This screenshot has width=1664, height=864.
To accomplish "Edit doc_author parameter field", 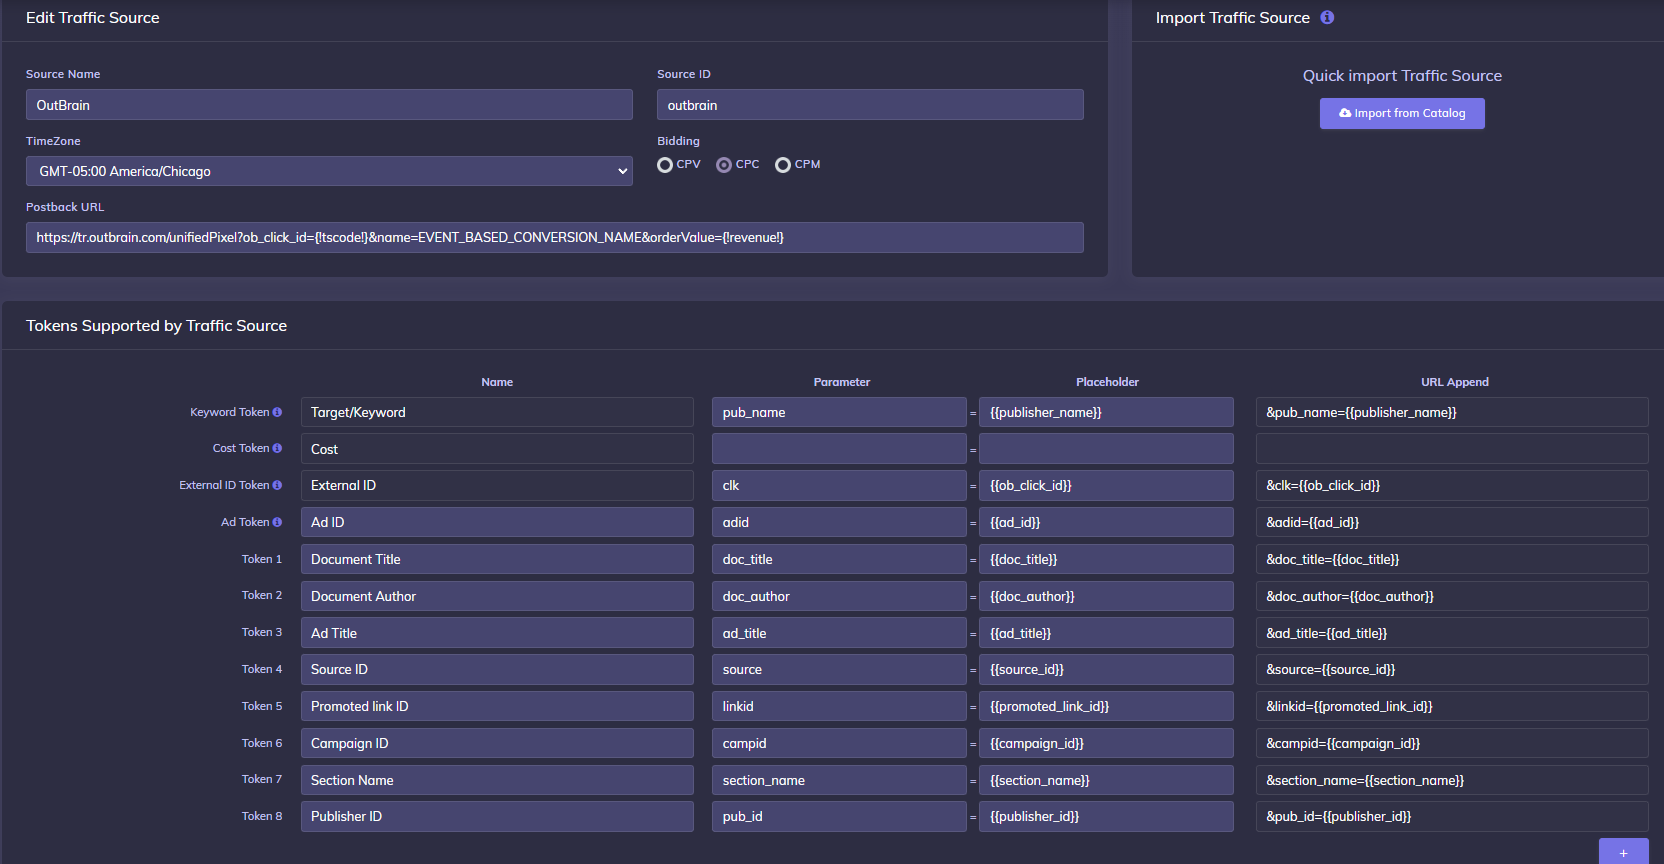I will point(839,596).
